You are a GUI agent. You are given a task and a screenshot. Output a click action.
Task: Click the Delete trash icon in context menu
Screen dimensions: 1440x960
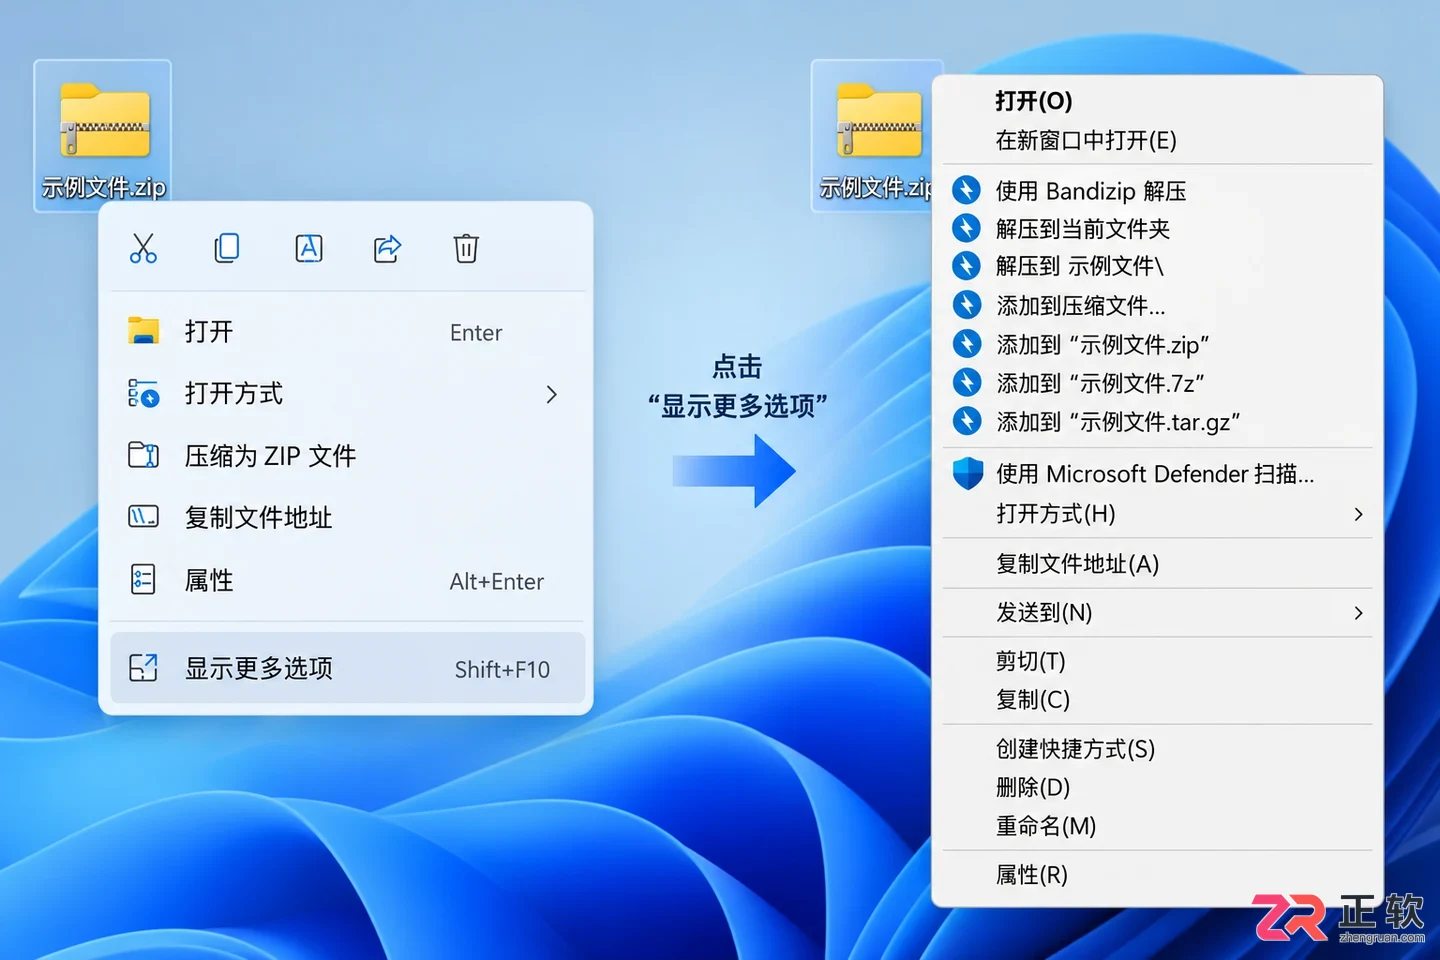[466, 248]
